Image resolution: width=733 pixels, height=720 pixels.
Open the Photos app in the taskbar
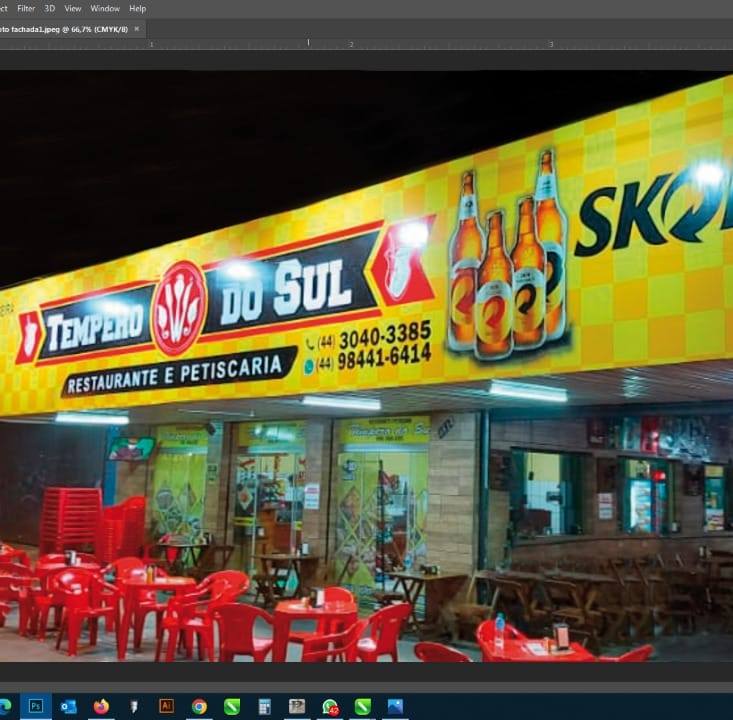(395, 706)
